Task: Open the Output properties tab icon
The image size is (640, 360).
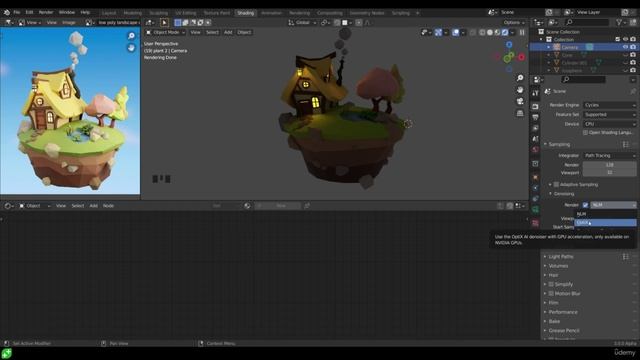Action: (535, 118)
